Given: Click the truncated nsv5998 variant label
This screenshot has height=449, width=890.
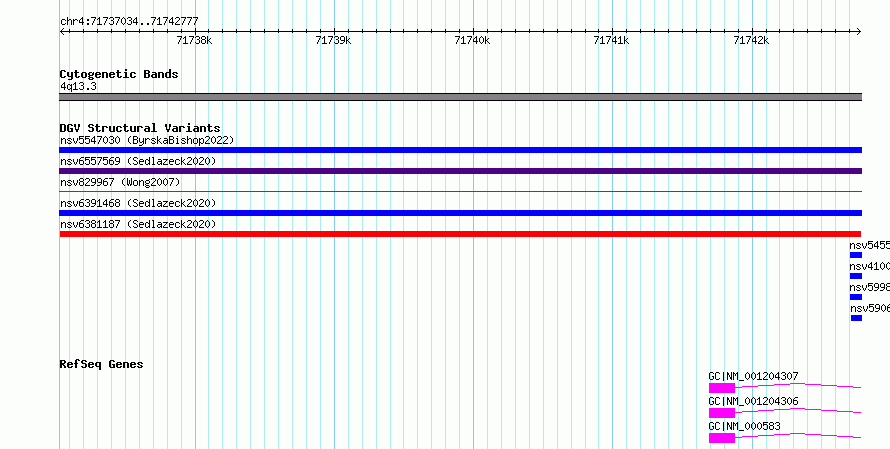Looking at the screenshot, I should (x=870, y=287).
